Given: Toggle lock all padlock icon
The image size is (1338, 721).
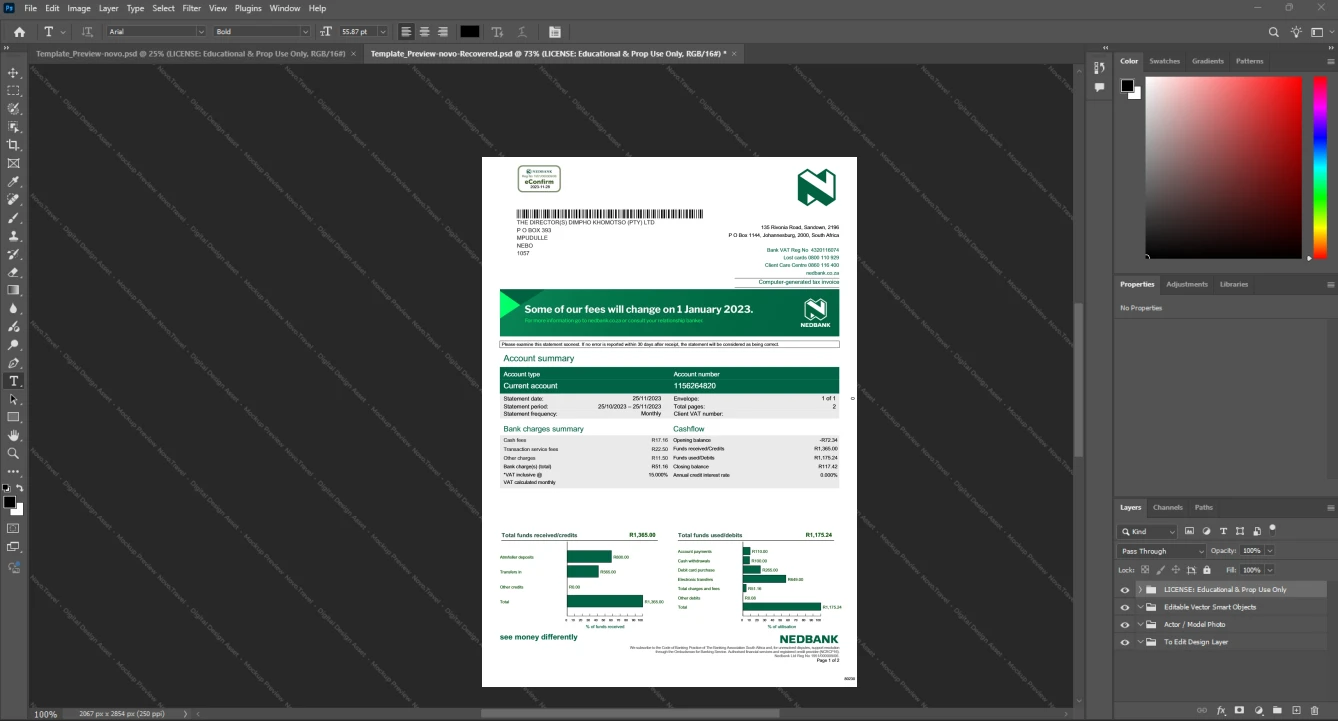Looking at the screenshot, I should pos(1205,570).
